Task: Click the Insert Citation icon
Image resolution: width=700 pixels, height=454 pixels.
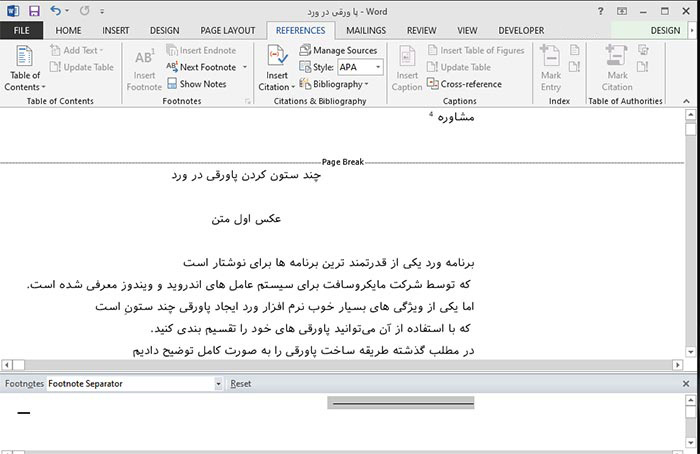Action: coord(276,70)
